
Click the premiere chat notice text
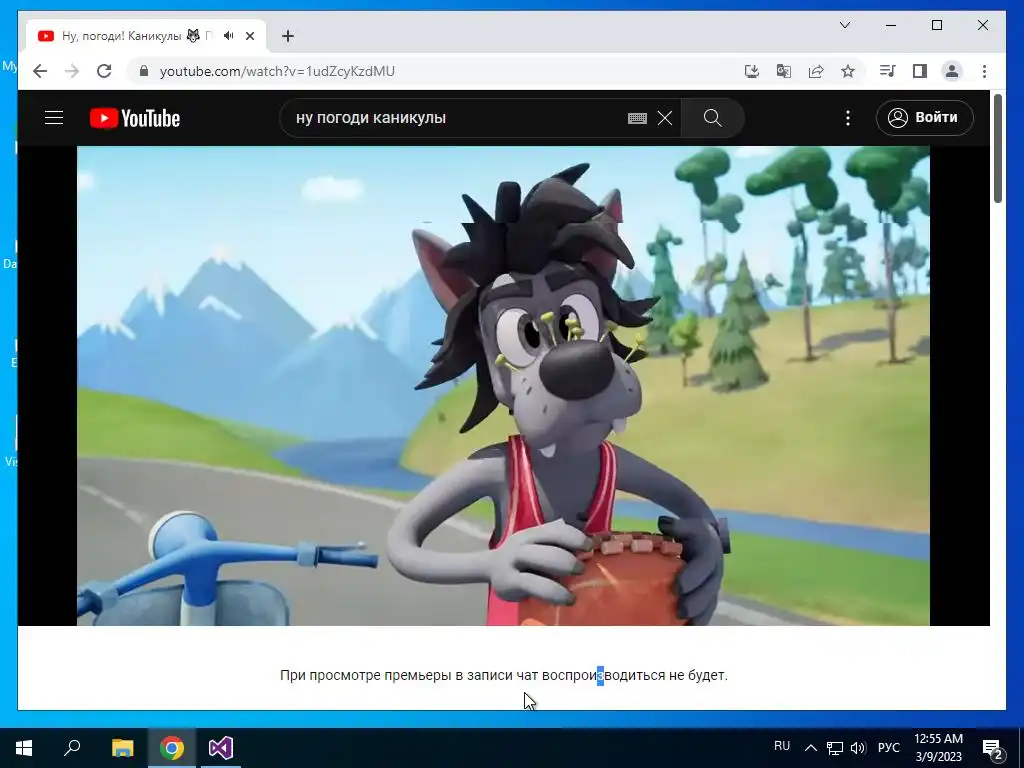pyautogui.click(x=504, y=675)
